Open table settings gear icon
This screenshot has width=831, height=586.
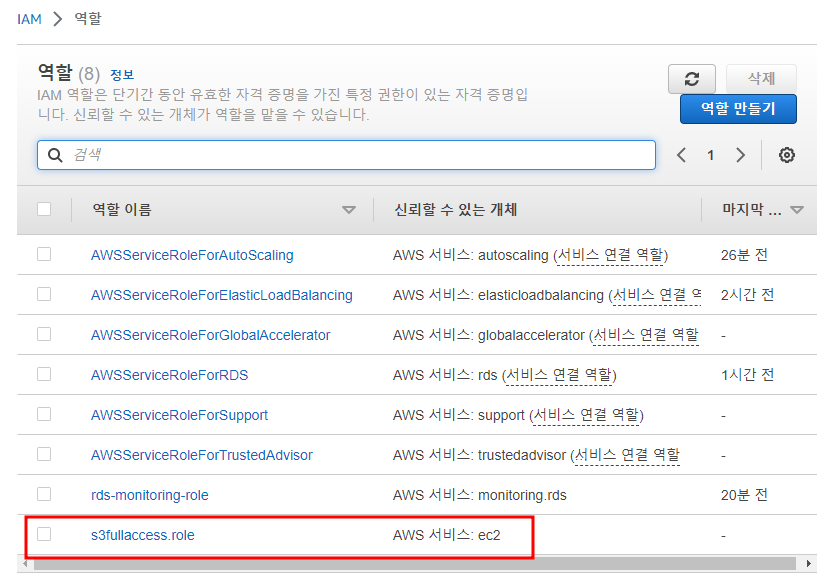(x=786, y=155)
